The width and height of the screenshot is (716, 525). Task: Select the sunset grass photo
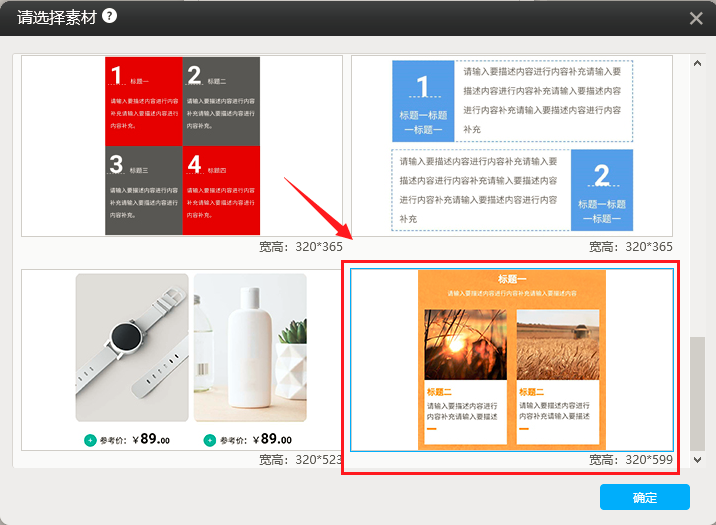tap(465, 344)
